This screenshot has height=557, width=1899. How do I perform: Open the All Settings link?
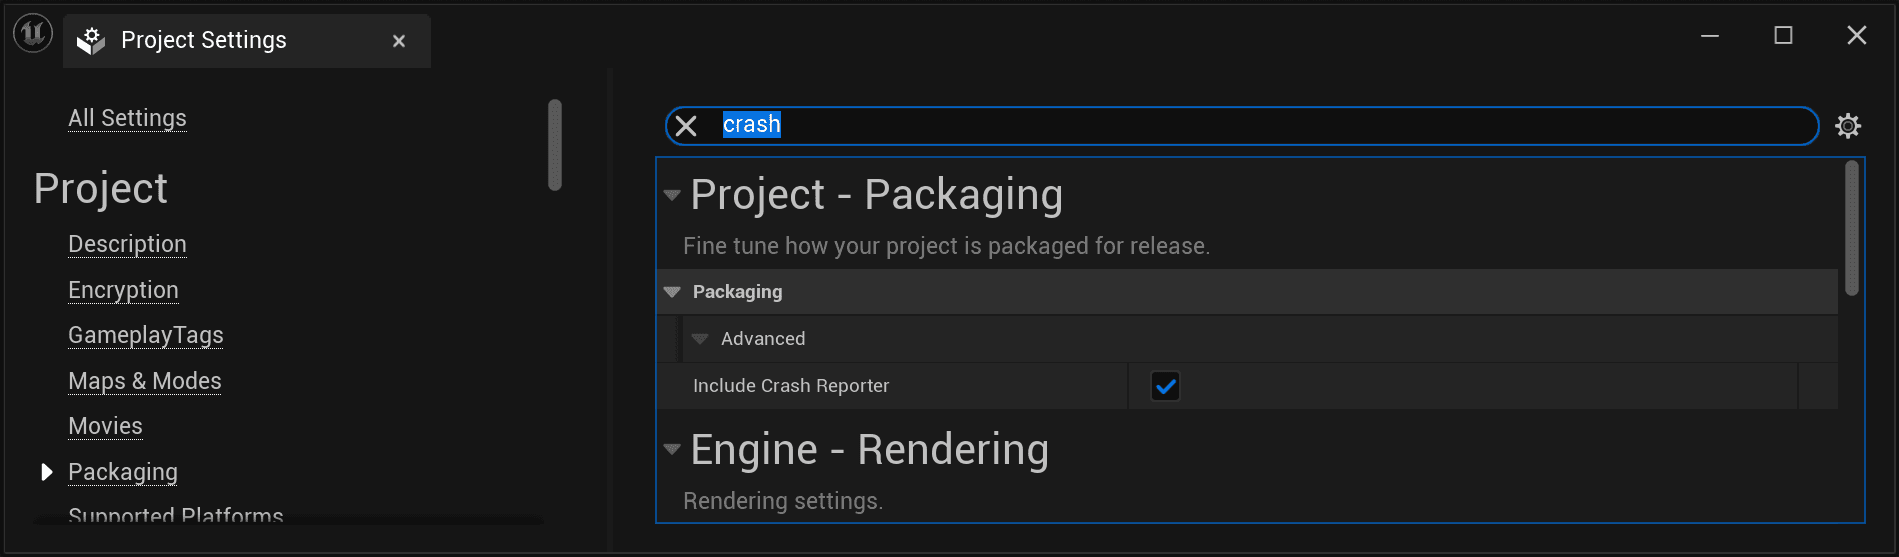[127, 118]
